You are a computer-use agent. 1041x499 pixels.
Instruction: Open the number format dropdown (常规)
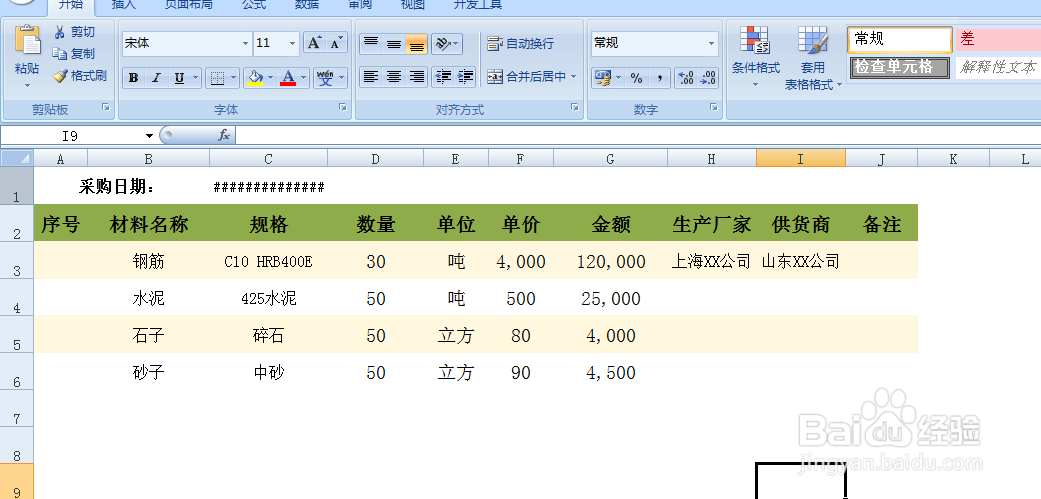(x=712, y=43)
